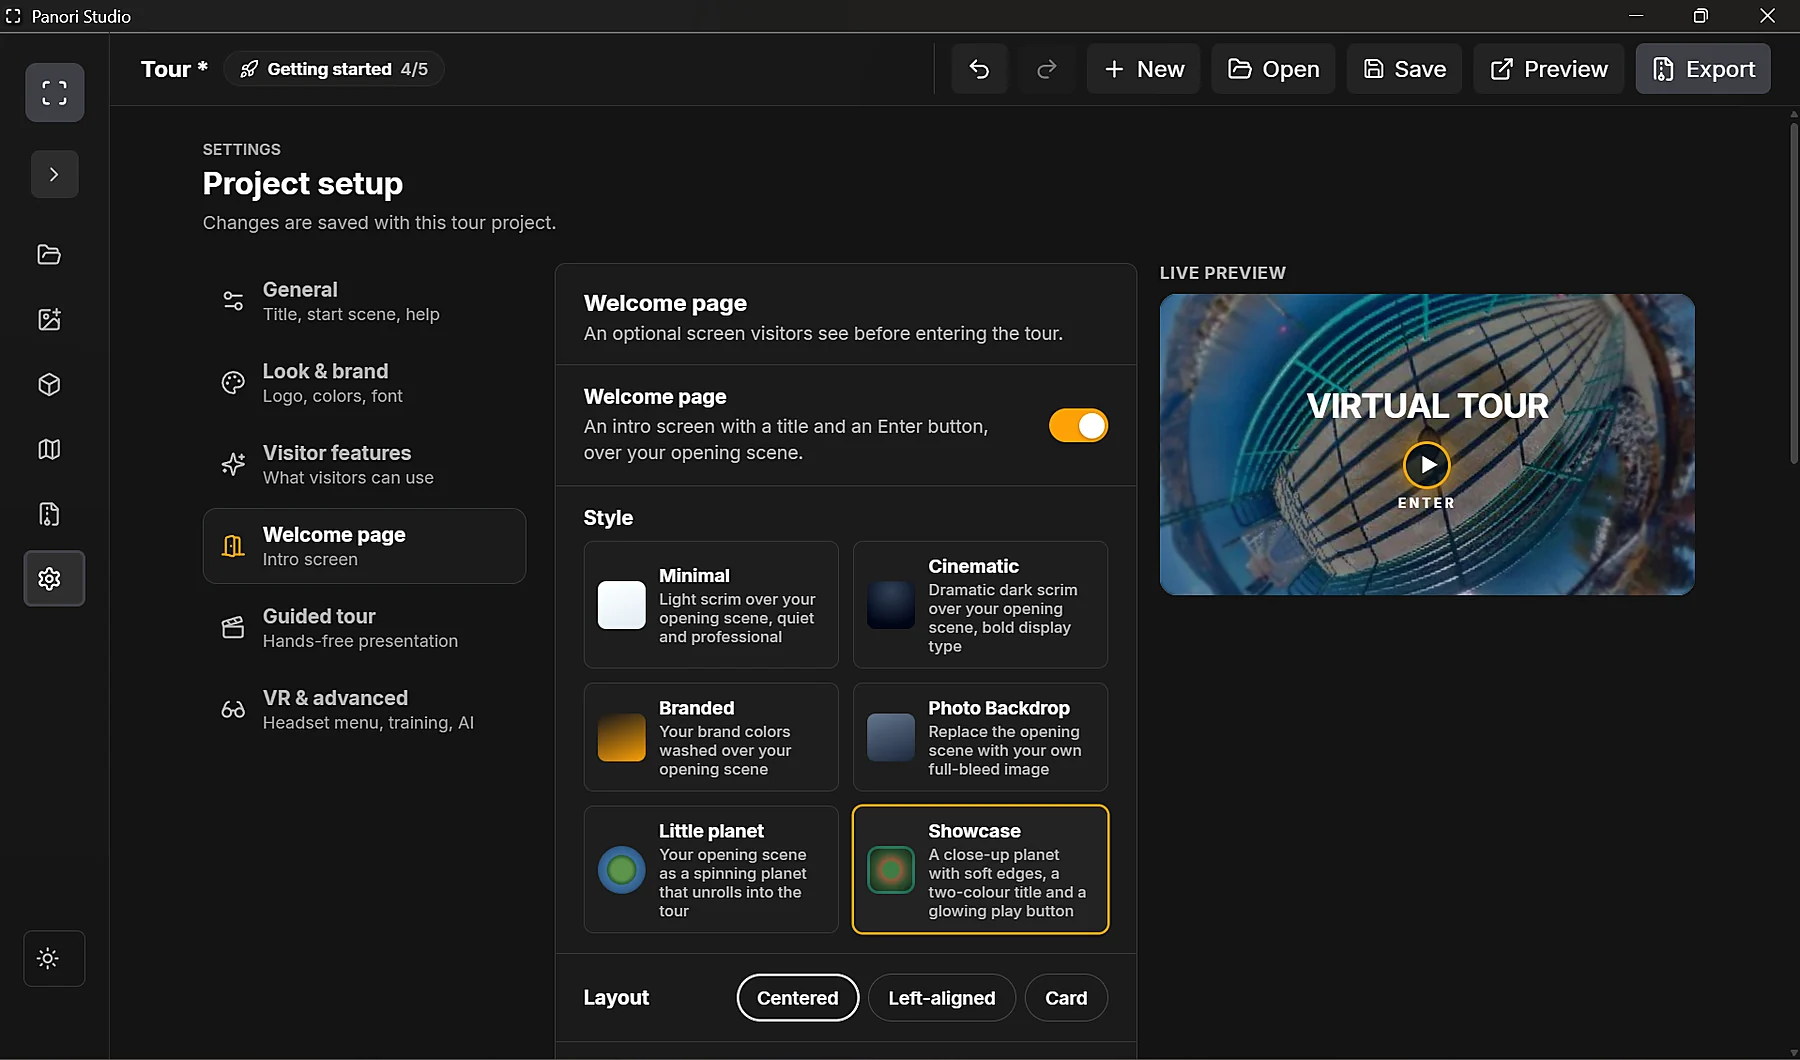1800x1060 pixels.
Task: Select Card layout option
Action: click(x=1066, y=998)
